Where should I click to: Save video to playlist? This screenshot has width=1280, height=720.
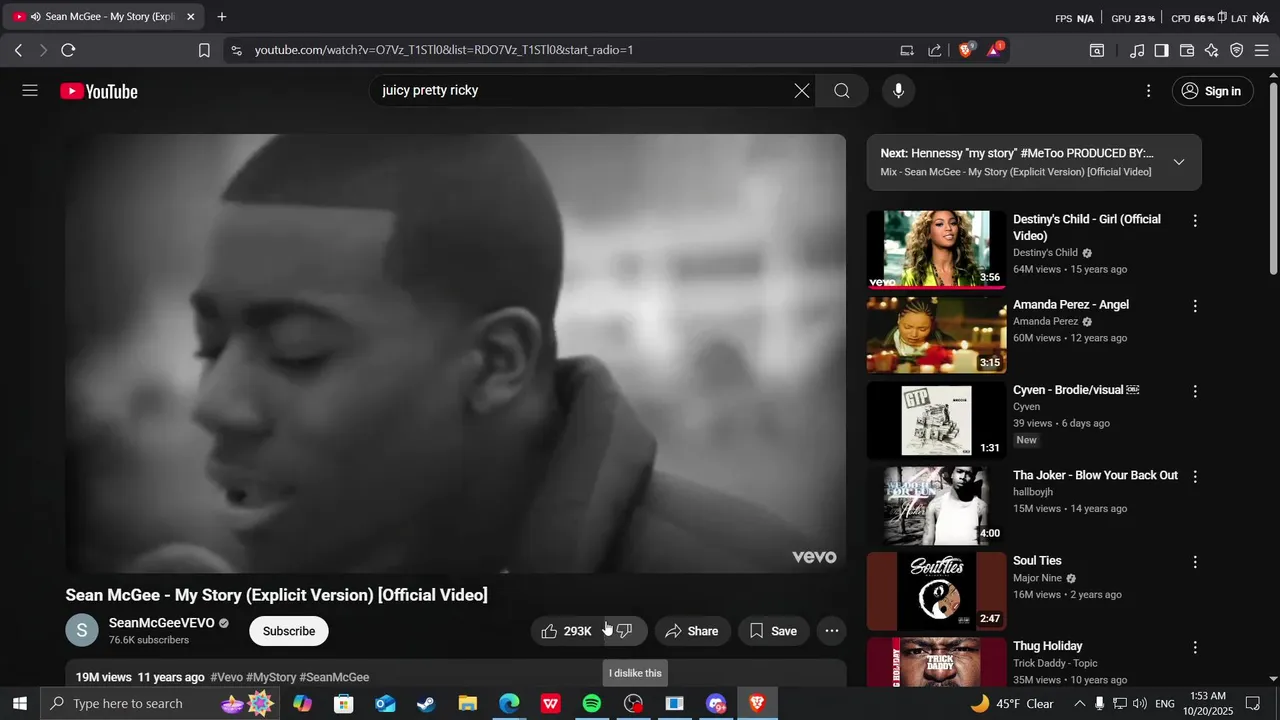click(x=774, y=631)
